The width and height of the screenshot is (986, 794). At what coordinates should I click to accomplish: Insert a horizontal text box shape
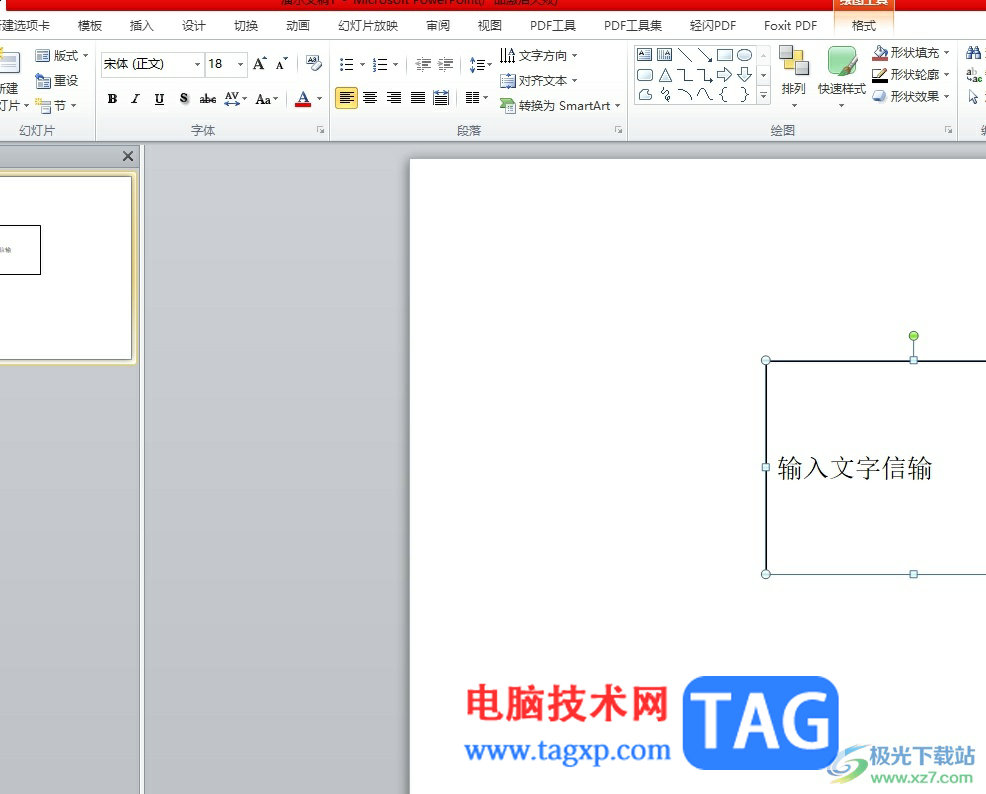[645, 55]
